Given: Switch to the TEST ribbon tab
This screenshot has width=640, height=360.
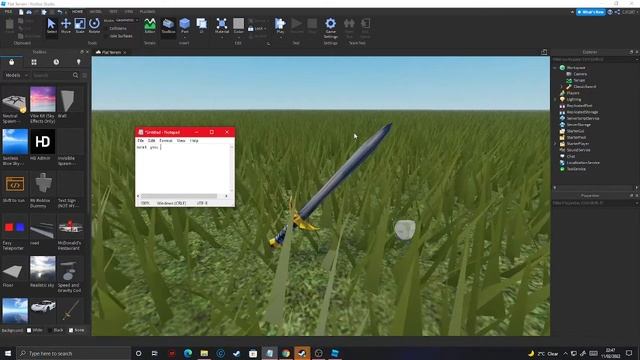Looking at the screenshot, I should pyautogui.click(x=113, y=12).
